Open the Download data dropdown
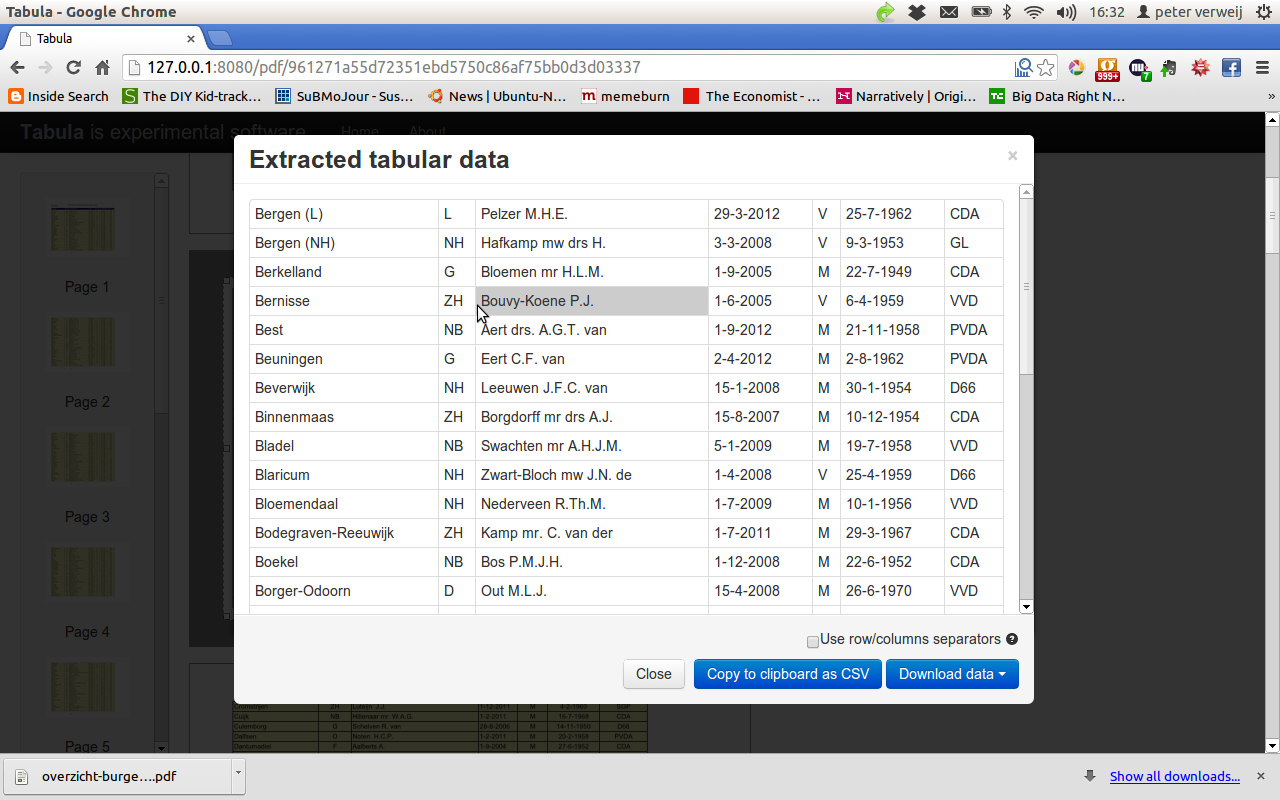Image resolution: width=1280 pixels, height=800 pixels. 952,674
